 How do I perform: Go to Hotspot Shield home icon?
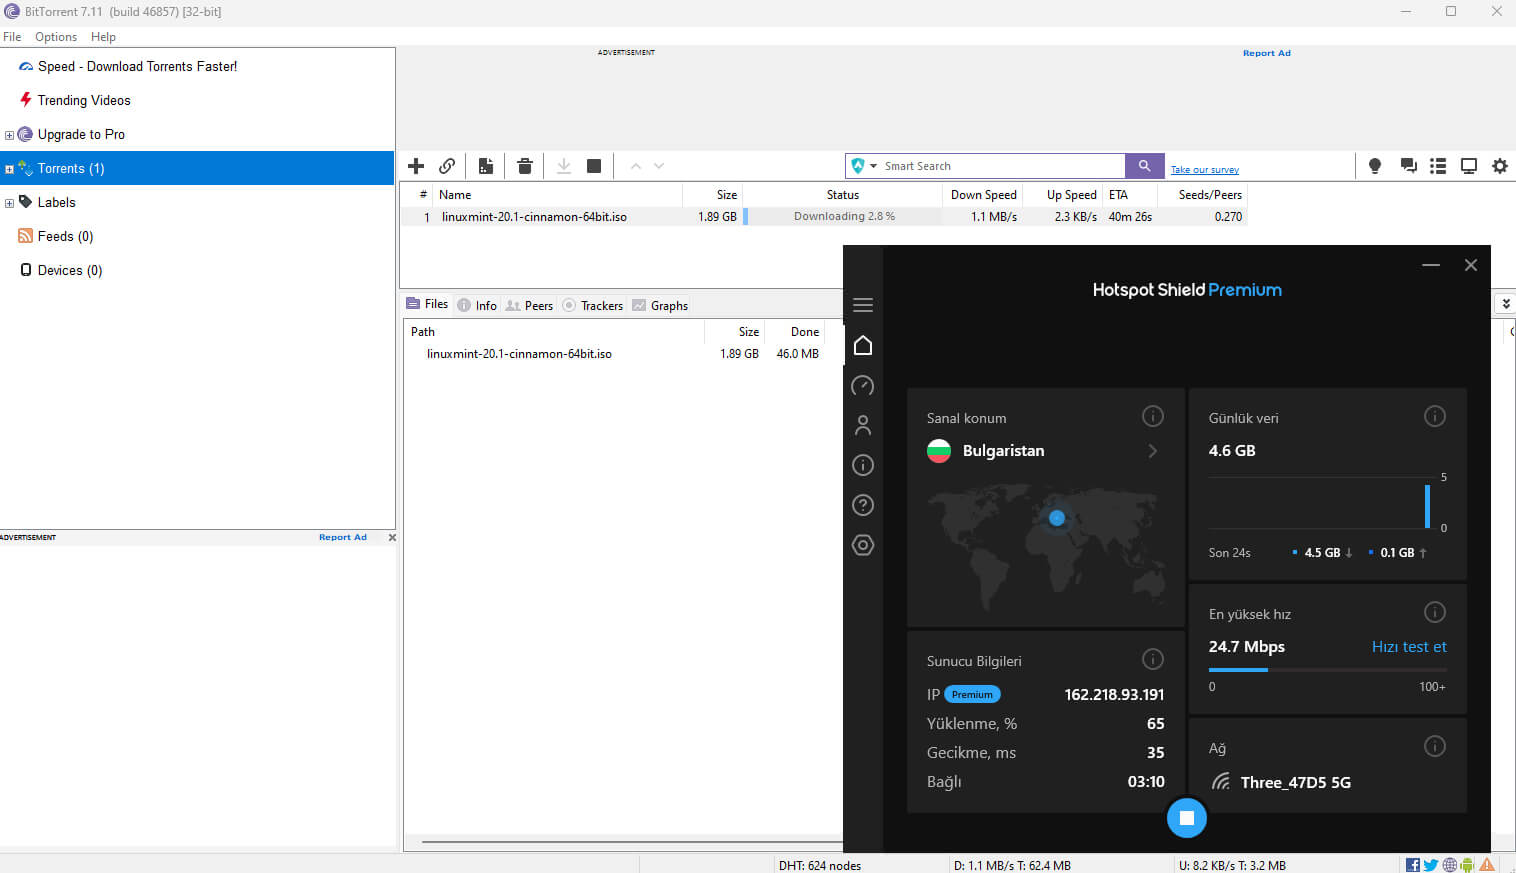click(x=863, y=345)
